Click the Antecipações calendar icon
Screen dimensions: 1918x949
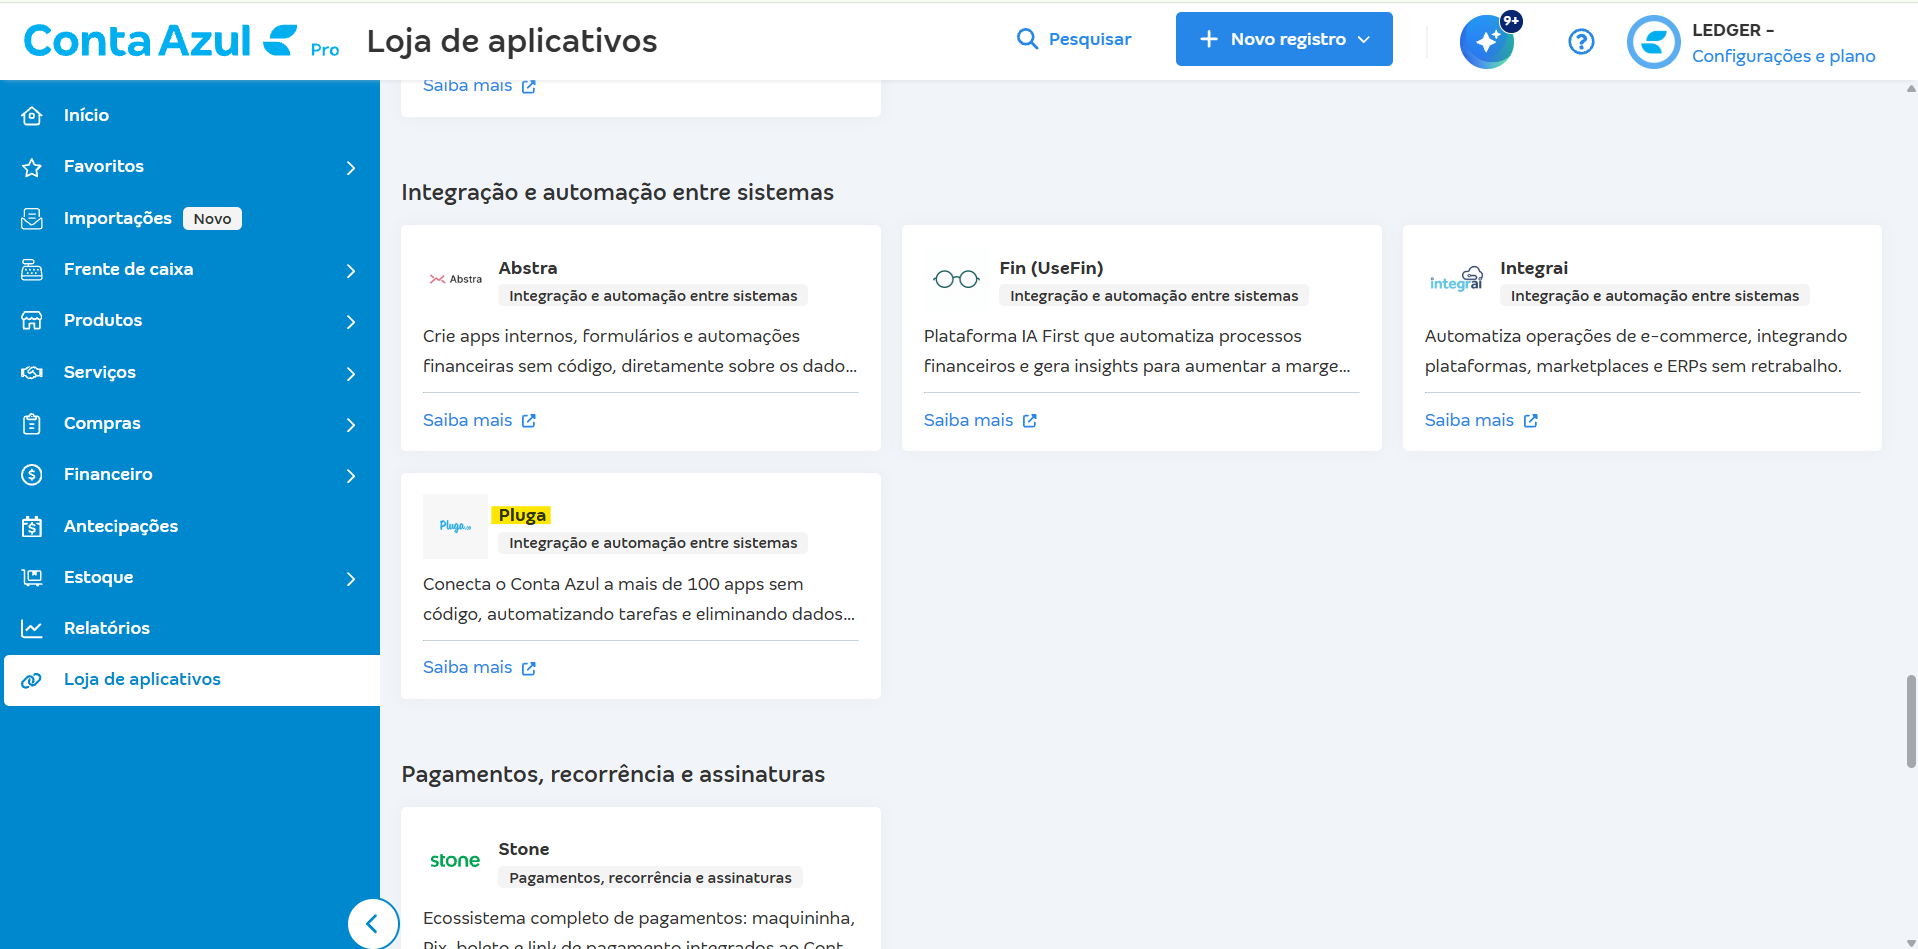32,526
